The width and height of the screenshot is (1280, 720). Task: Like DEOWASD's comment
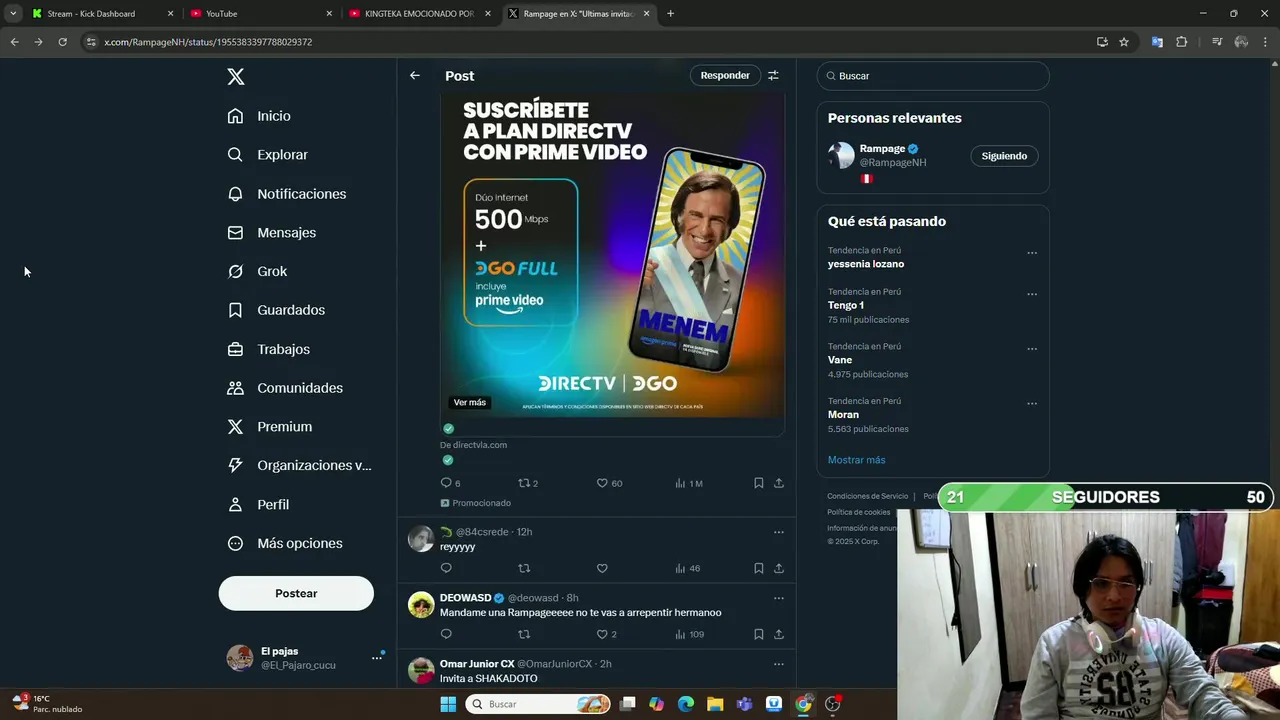602,634
